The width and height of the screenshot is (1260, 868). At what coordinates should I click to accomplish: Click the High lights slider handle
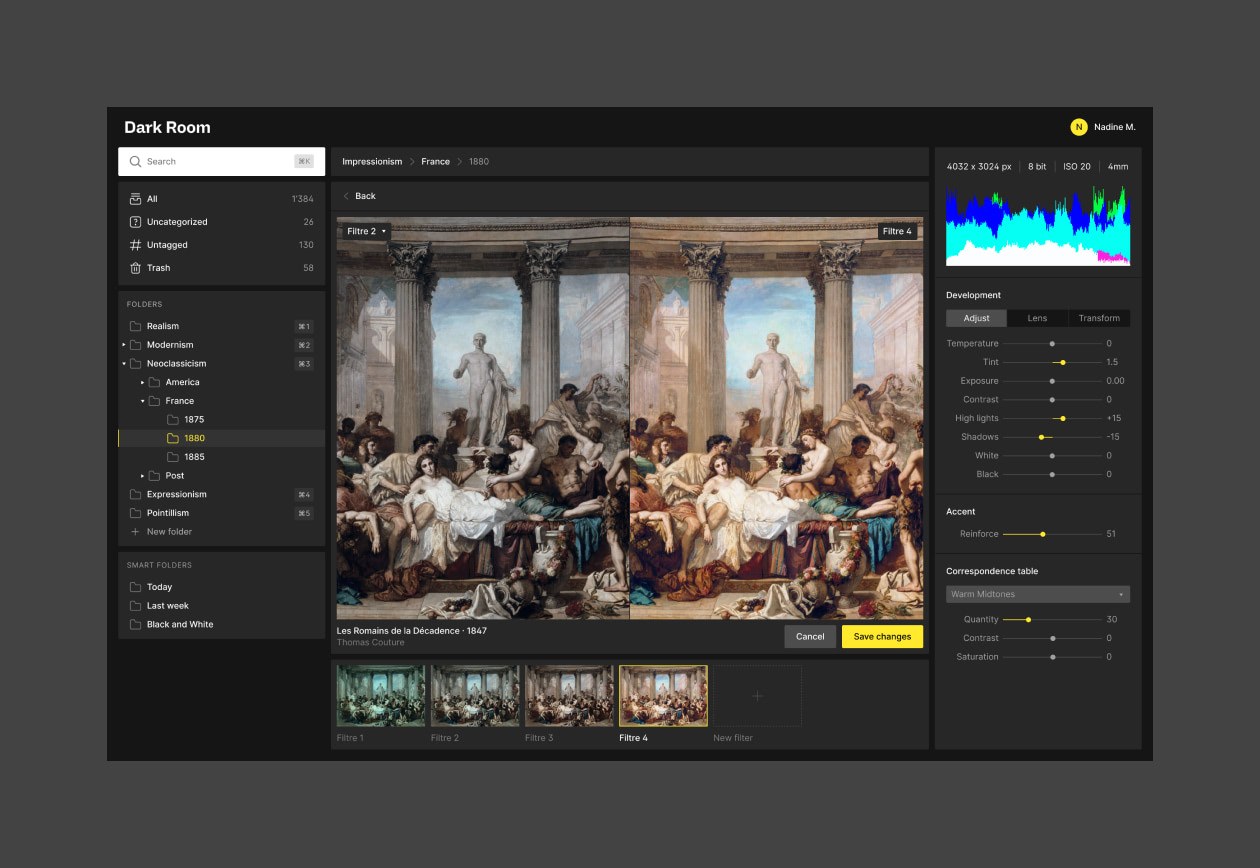[1062, 418]
